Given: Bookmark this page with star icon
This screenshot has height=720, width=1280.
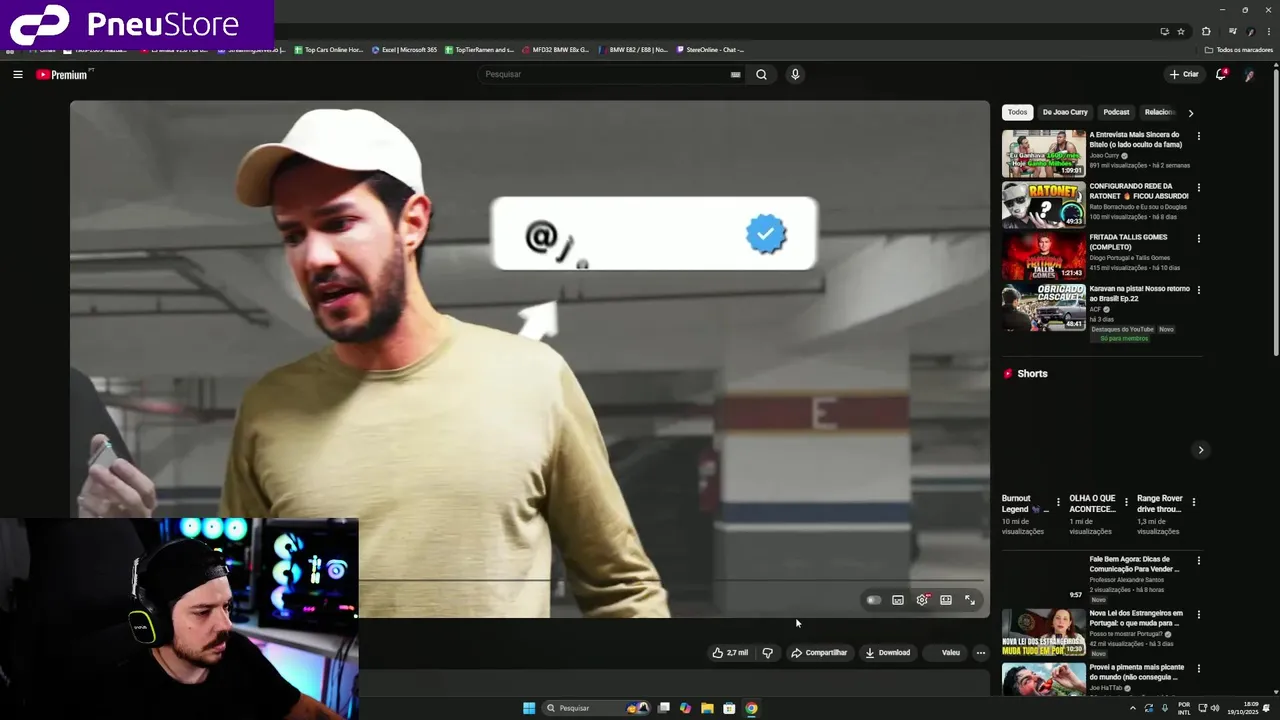Looking at the screenshot, I should tap(1181, 32).
